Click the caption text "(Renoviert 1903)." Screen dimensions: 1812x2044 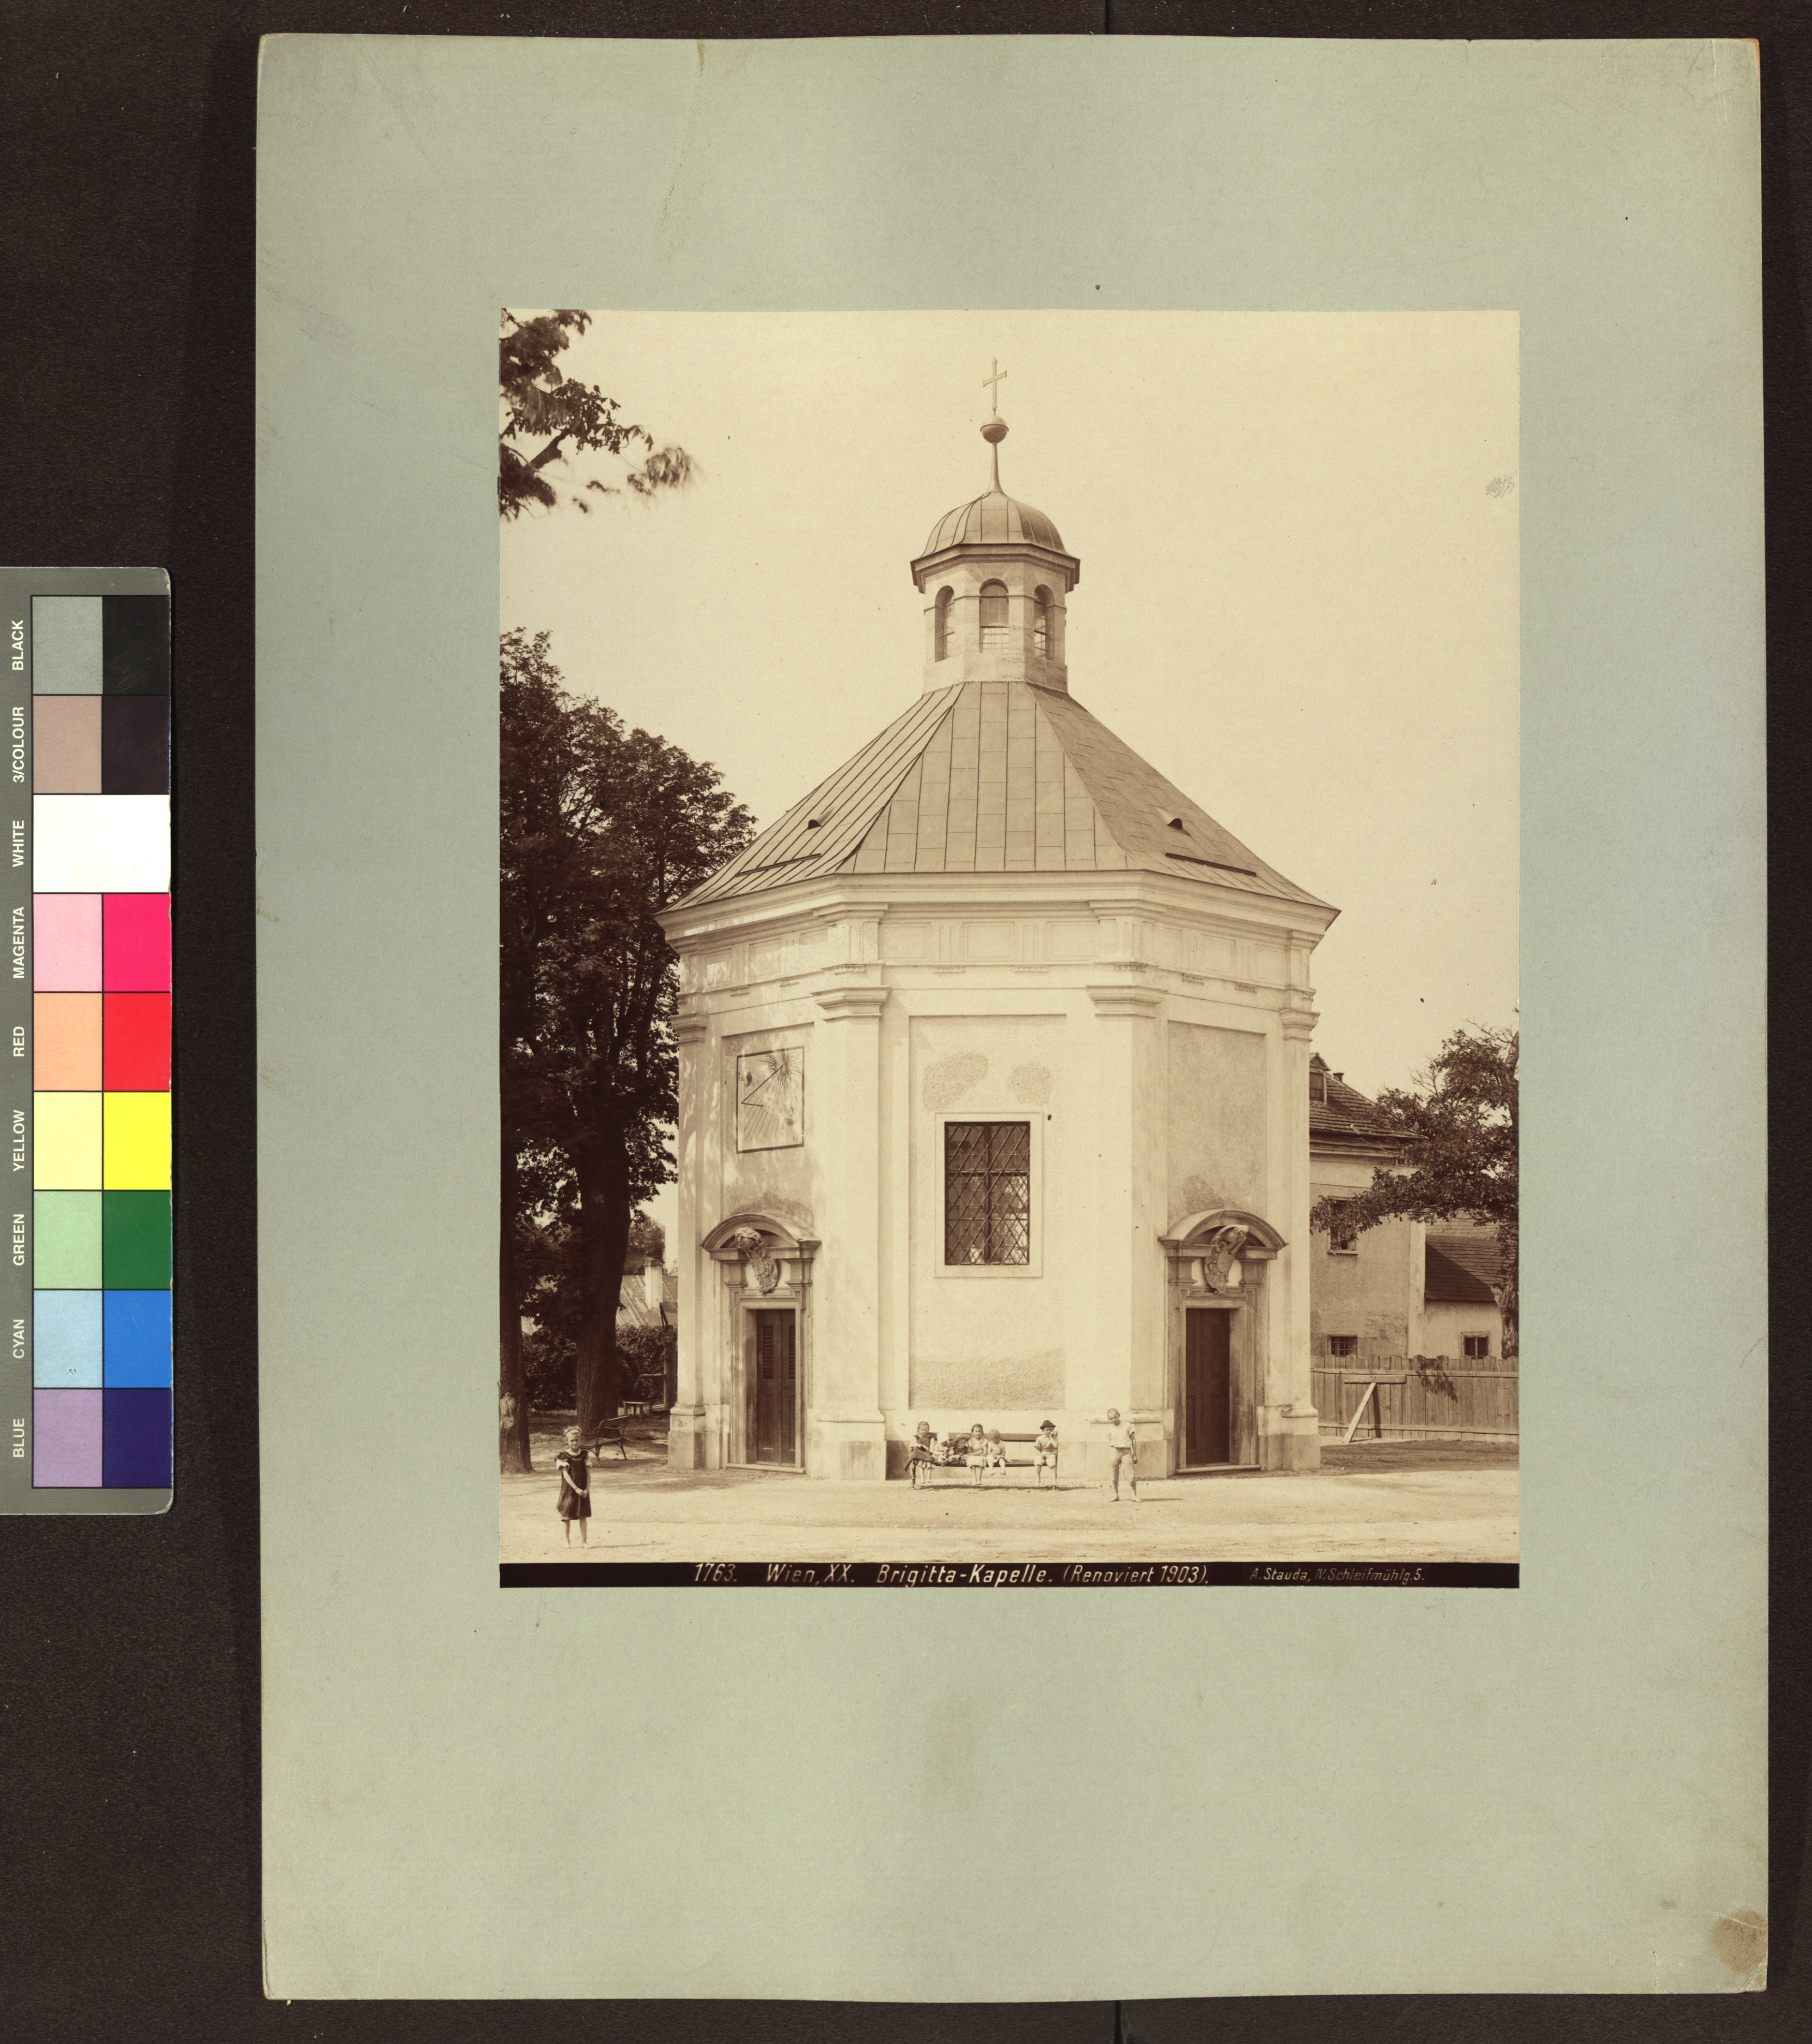click(1136, 1574)
